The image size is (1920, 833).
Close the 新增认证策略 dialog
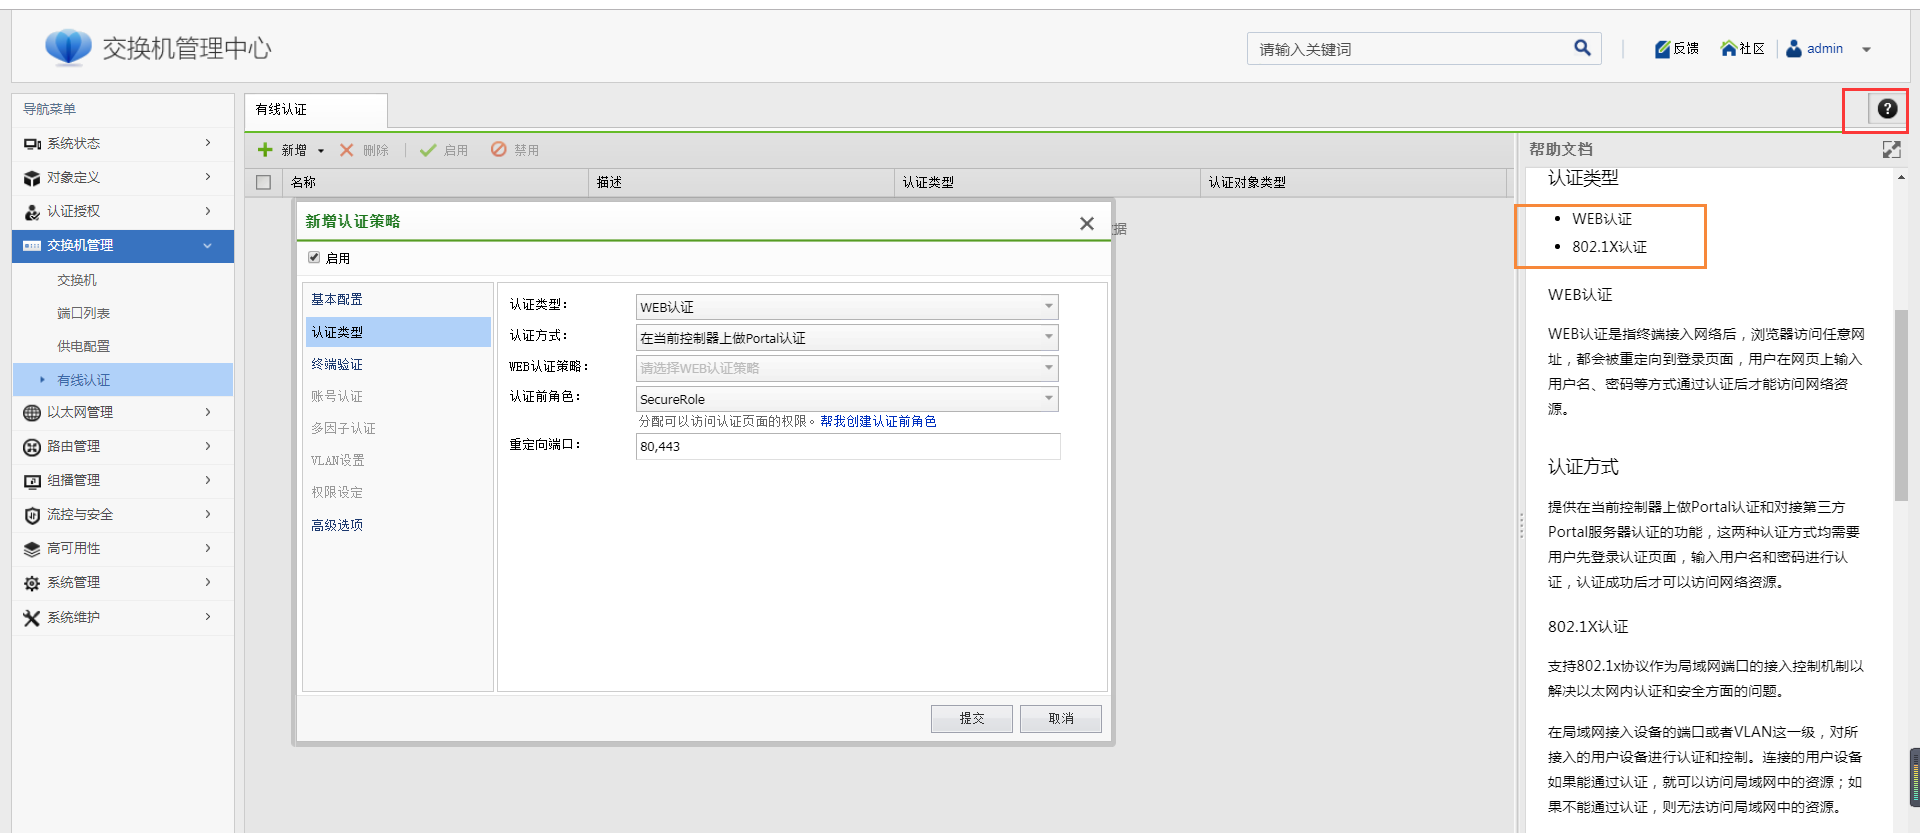click(1087, 224)
